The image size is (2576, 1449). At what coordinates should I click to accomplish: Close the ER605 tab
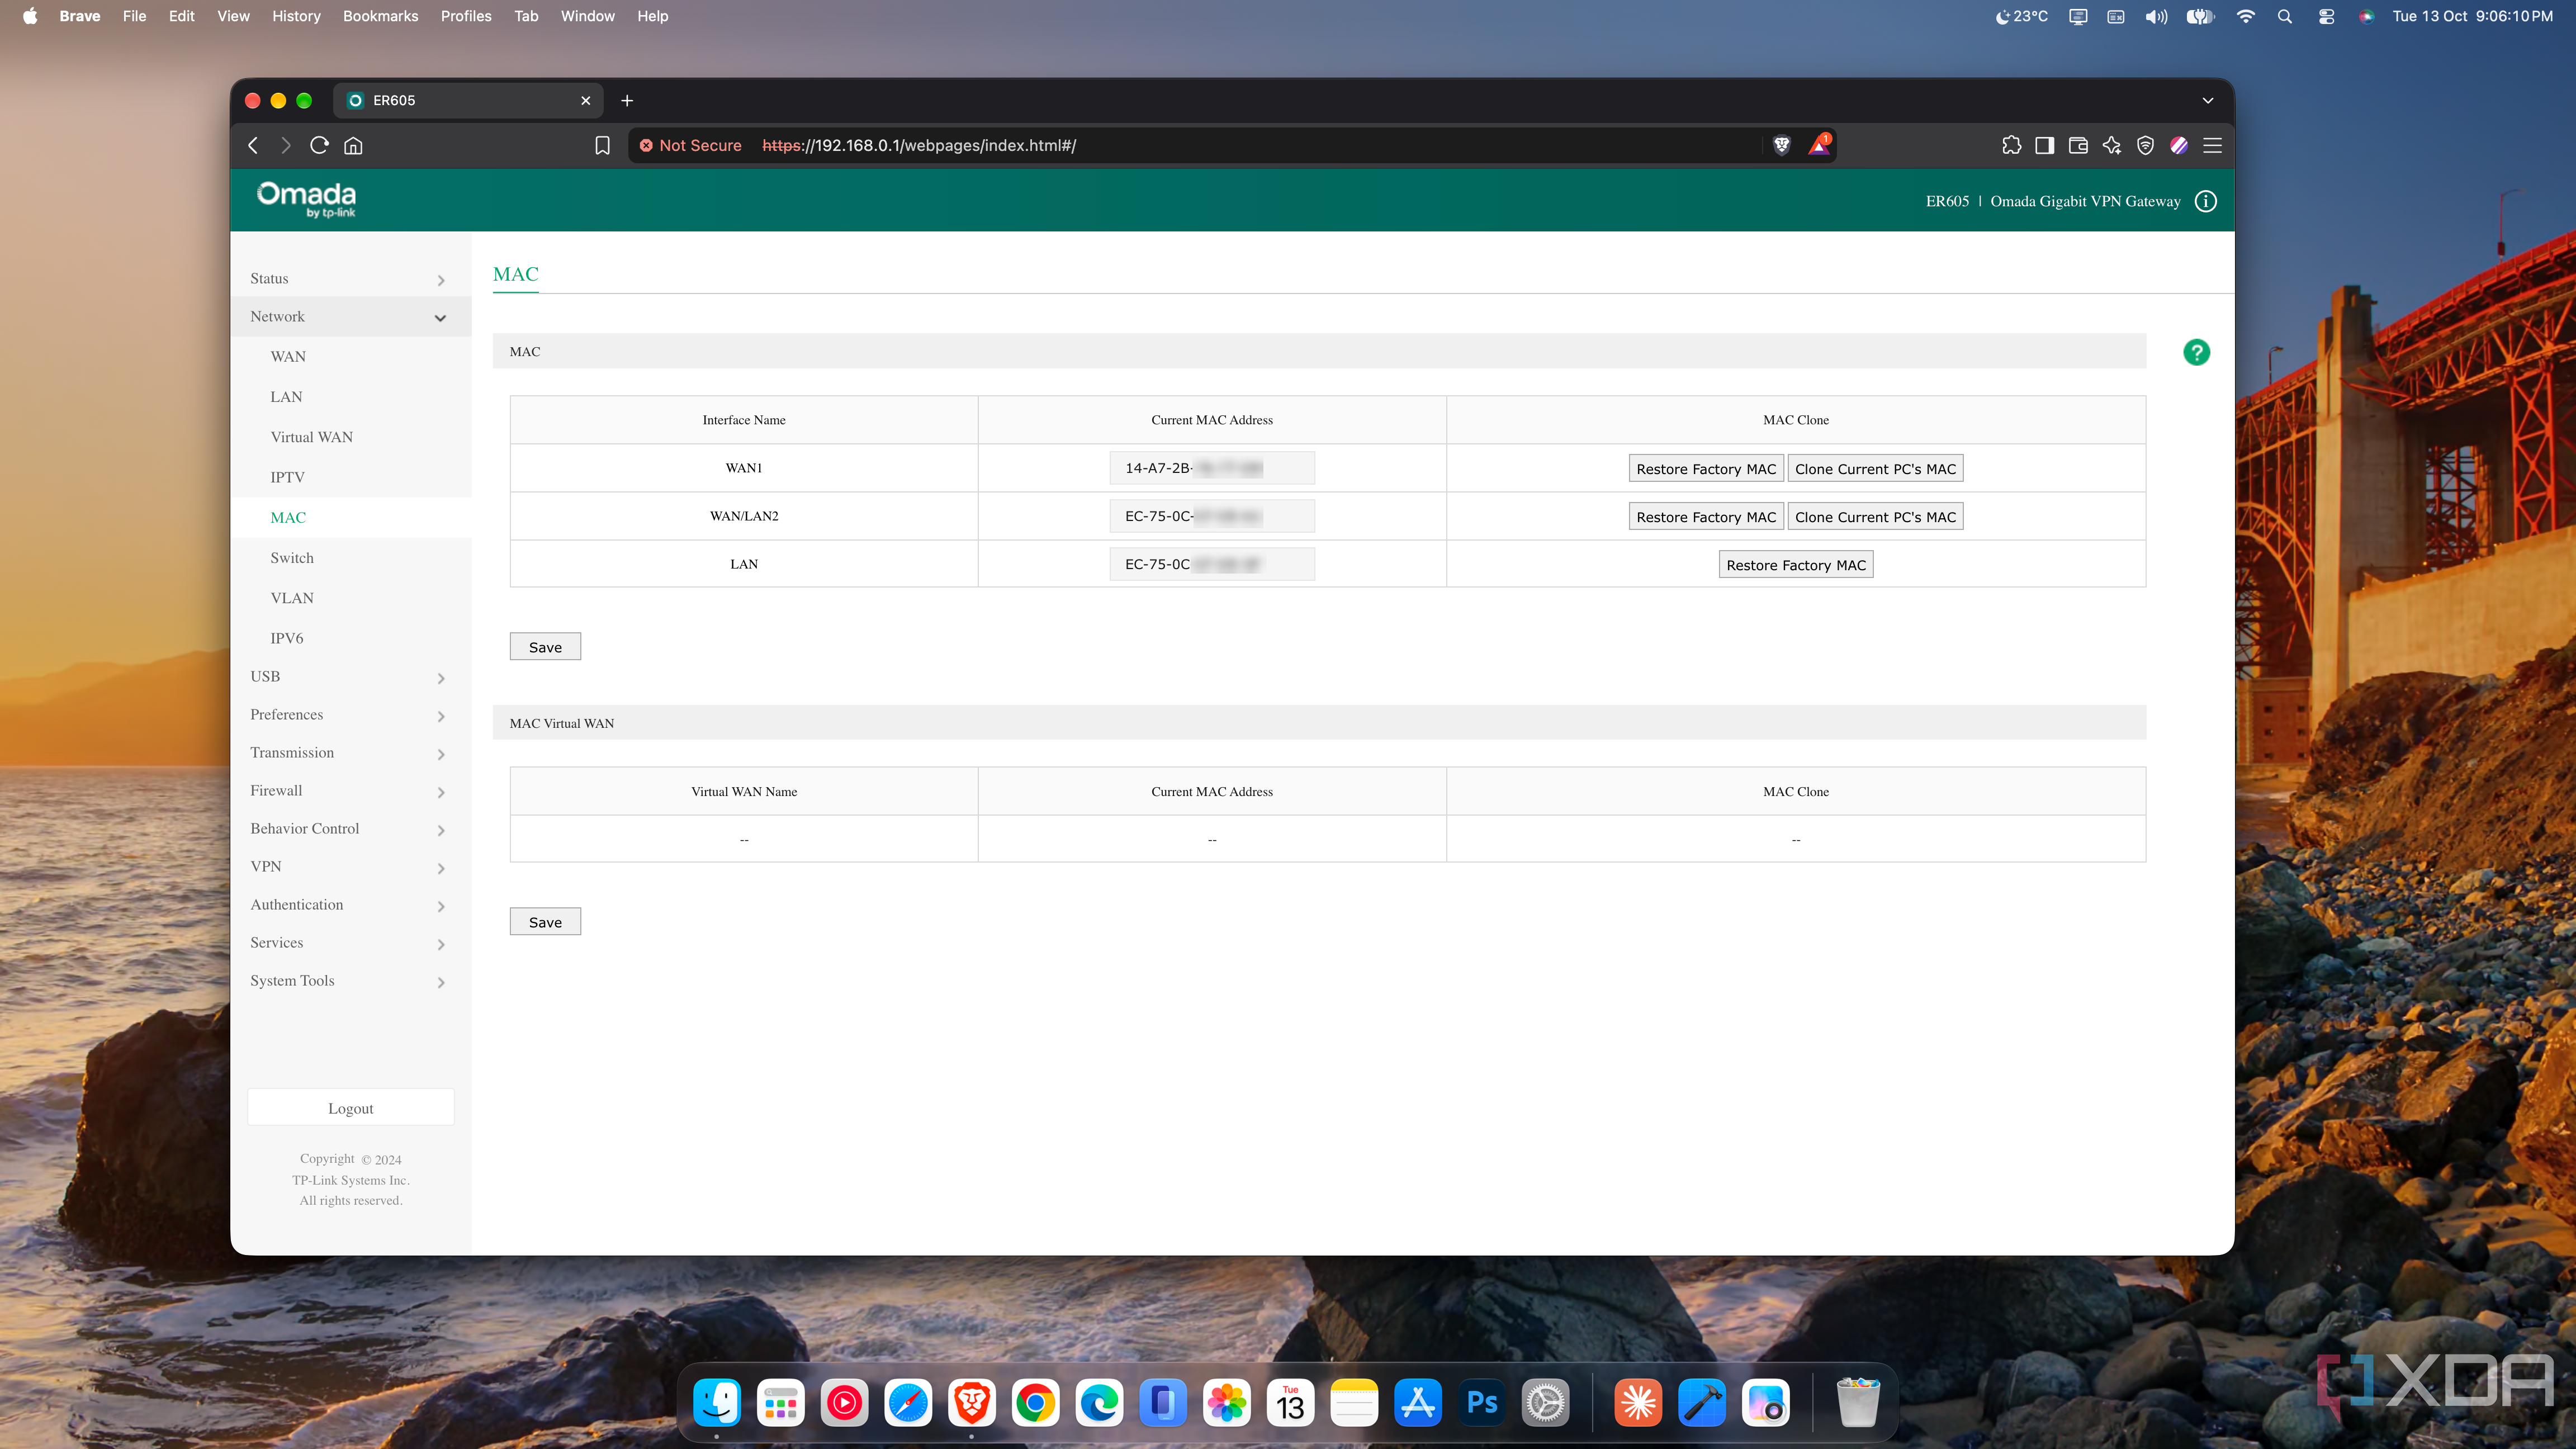586,100
